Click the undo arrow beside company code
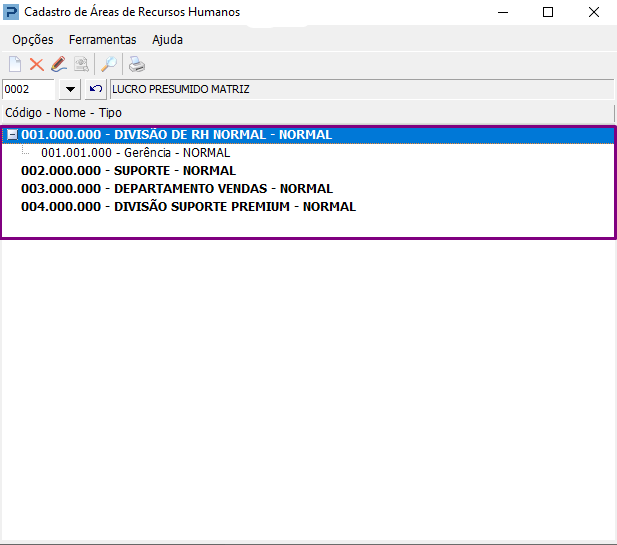Image resolution: width=617 pixels, height=545 pixels. point(96,89)
